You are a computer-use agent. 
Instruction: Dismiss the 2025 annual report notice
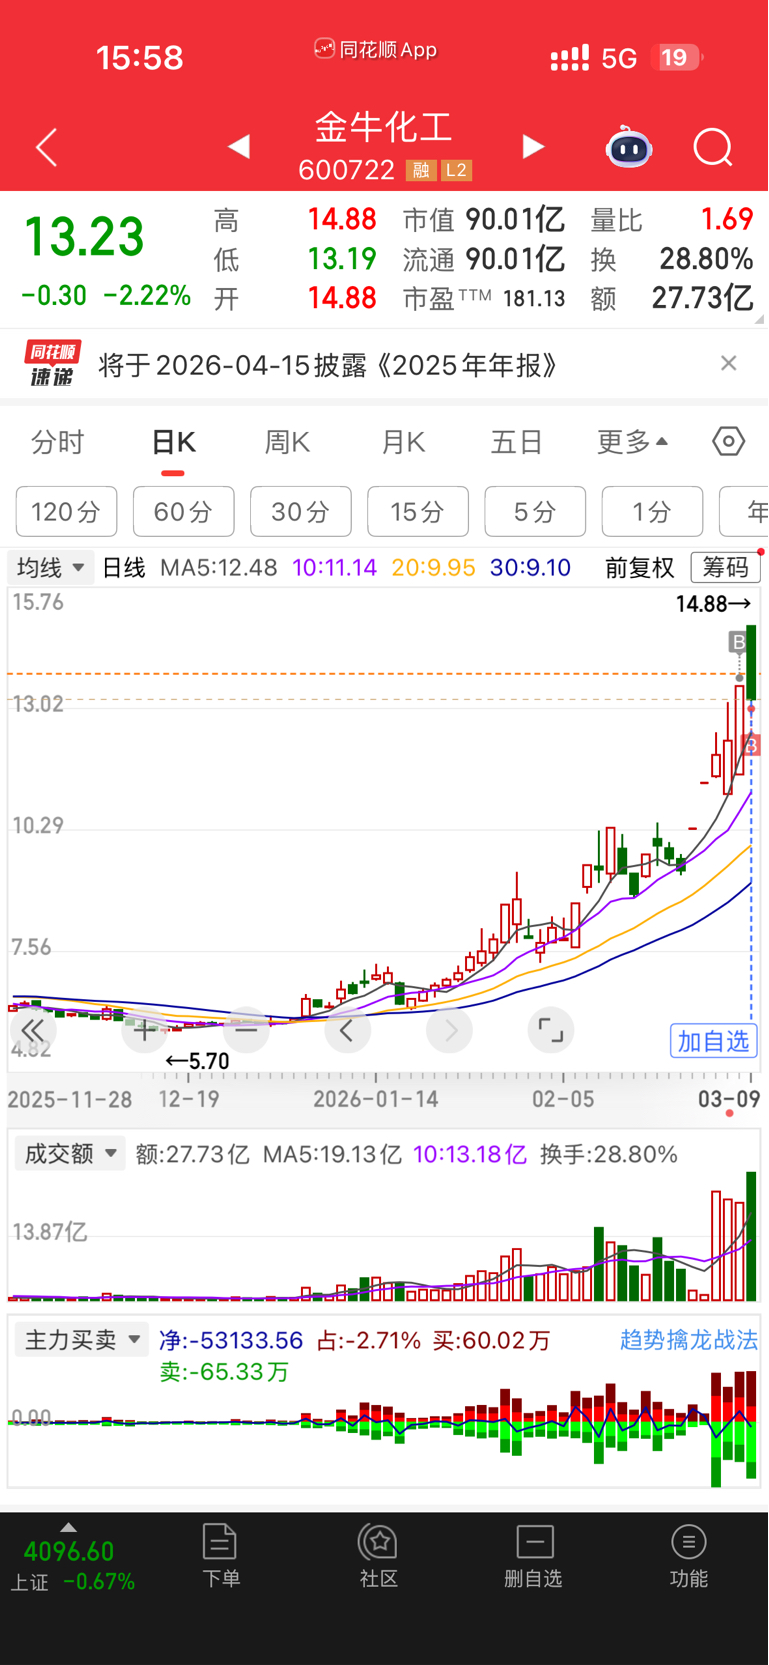[x=729, y=363]
